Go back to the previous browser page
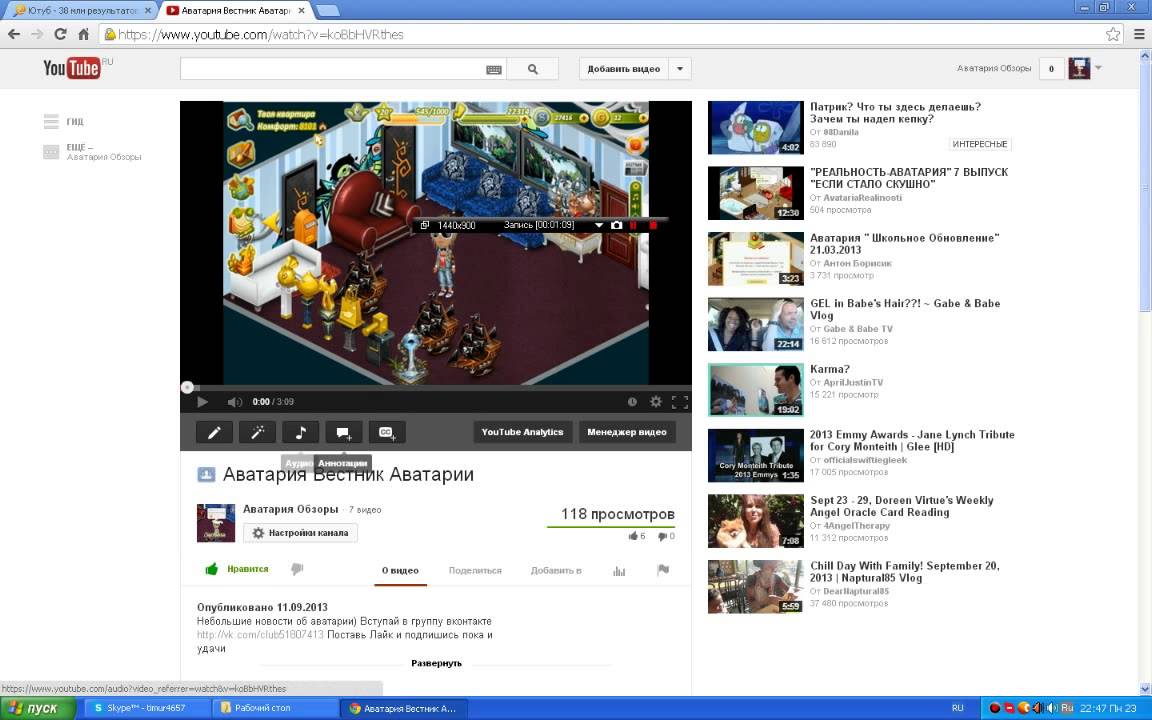1152x720 pixels. coord(14,35)
